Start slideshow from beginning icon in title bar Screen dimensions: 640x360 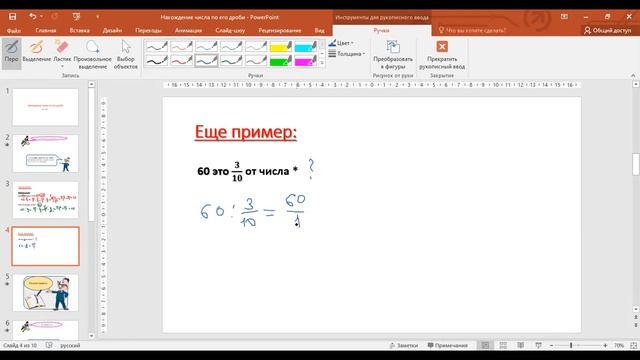(x=76, y=17)
